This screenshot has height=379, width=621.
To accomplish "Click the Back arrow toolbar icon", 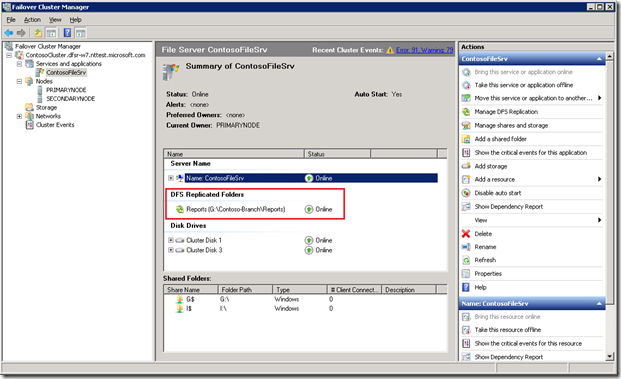I will [x=9, y=33].
